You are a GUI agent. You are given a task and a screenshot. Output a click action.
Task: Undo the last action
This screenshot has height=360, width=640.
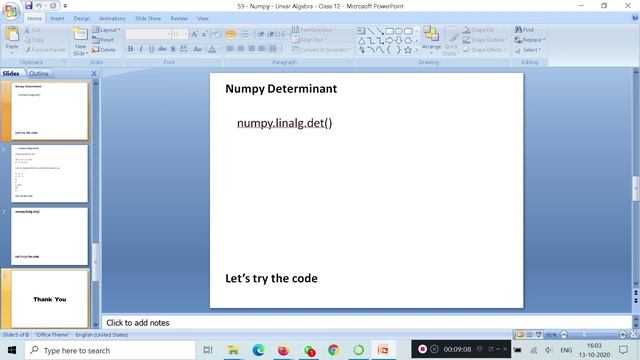point(39,6)
